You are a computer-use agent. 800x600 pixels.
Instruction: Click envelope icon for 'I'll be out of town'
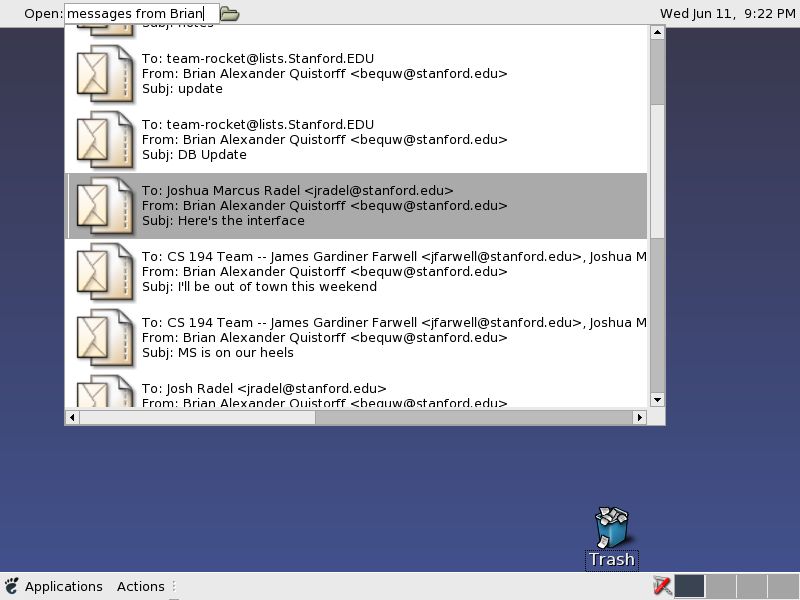[x=105, y=272]
